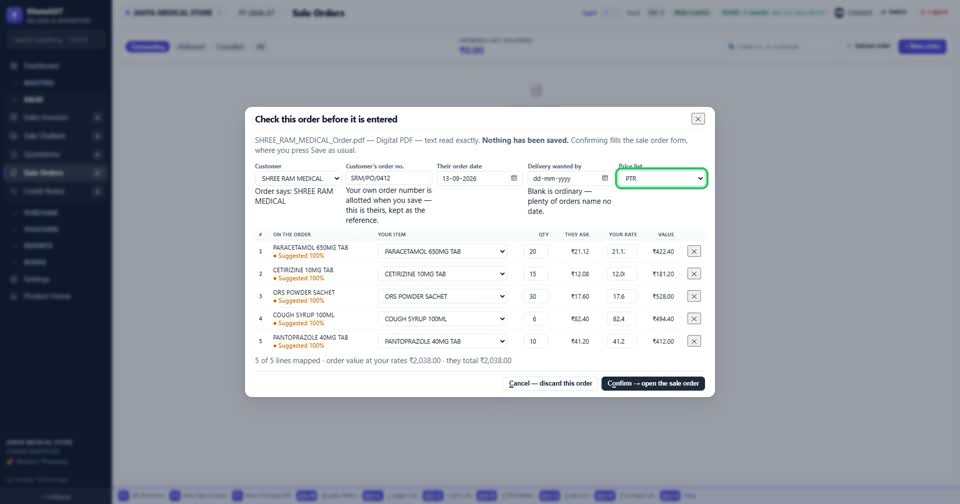Image resolution: width=960 pixels, height=504 pixels.
Task: Open item dropdown for ORS POWDER SACHET
Action: (443, 296)
